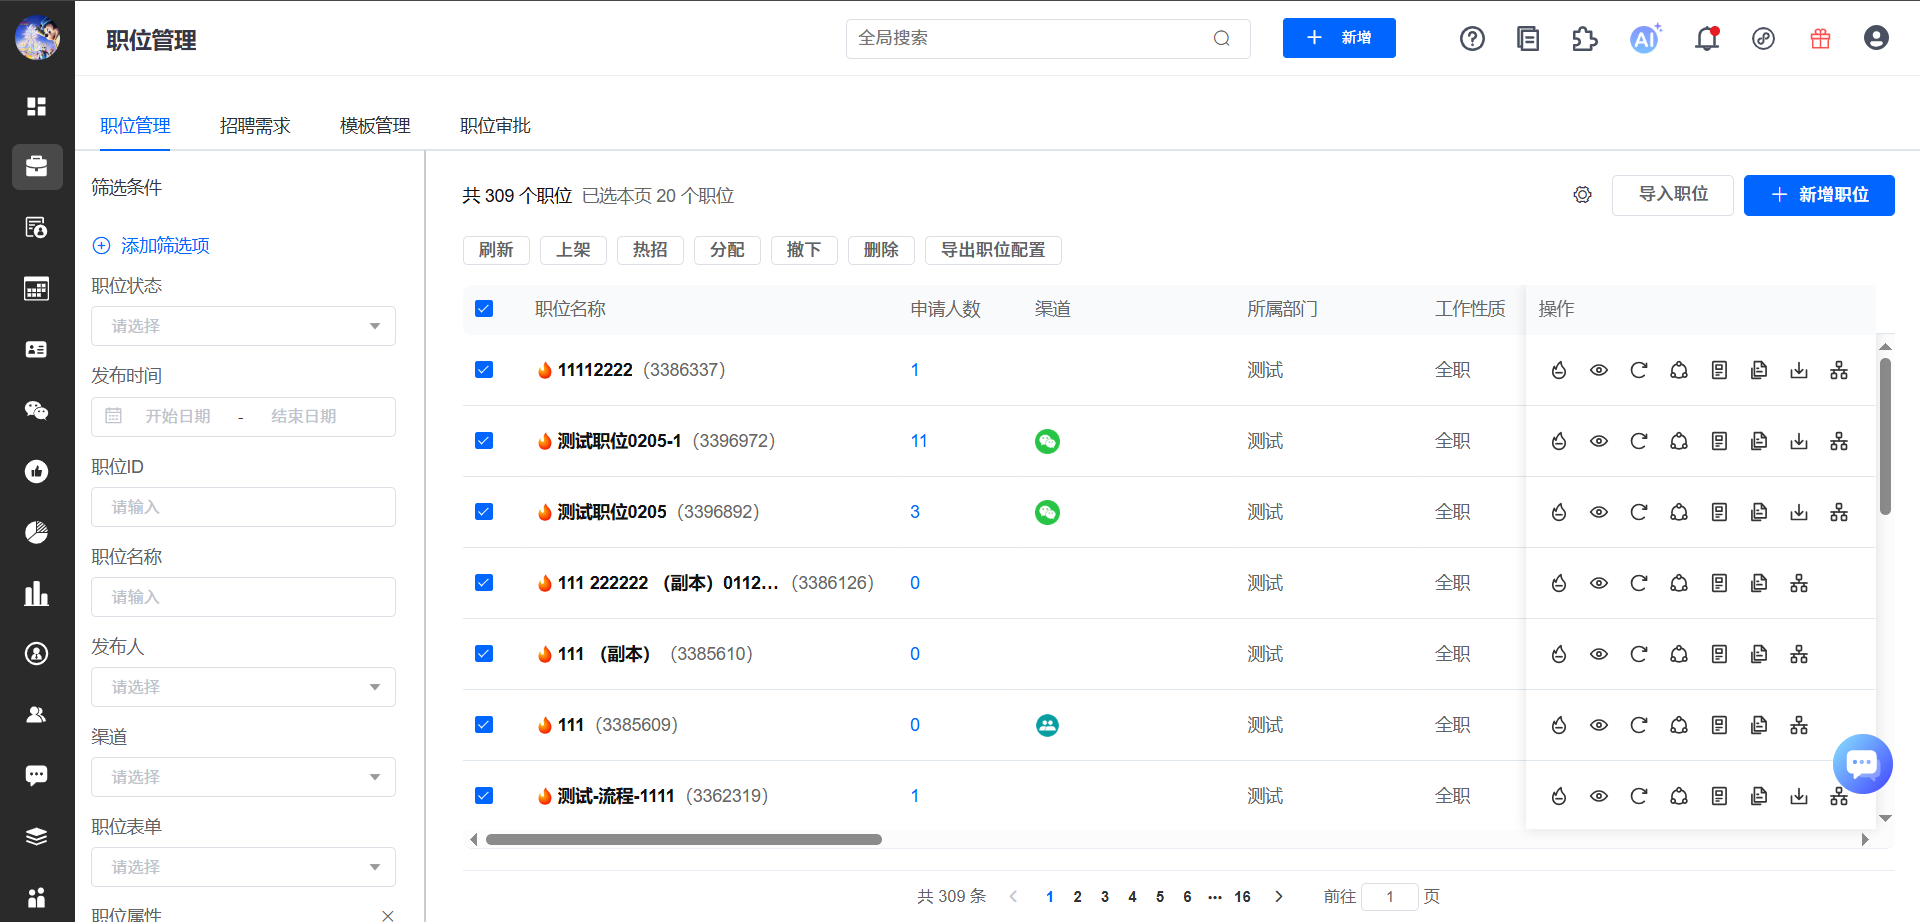The image size is (1920, 922).
Task: Open the 发布人 dropdown
Action: [243, 687]
